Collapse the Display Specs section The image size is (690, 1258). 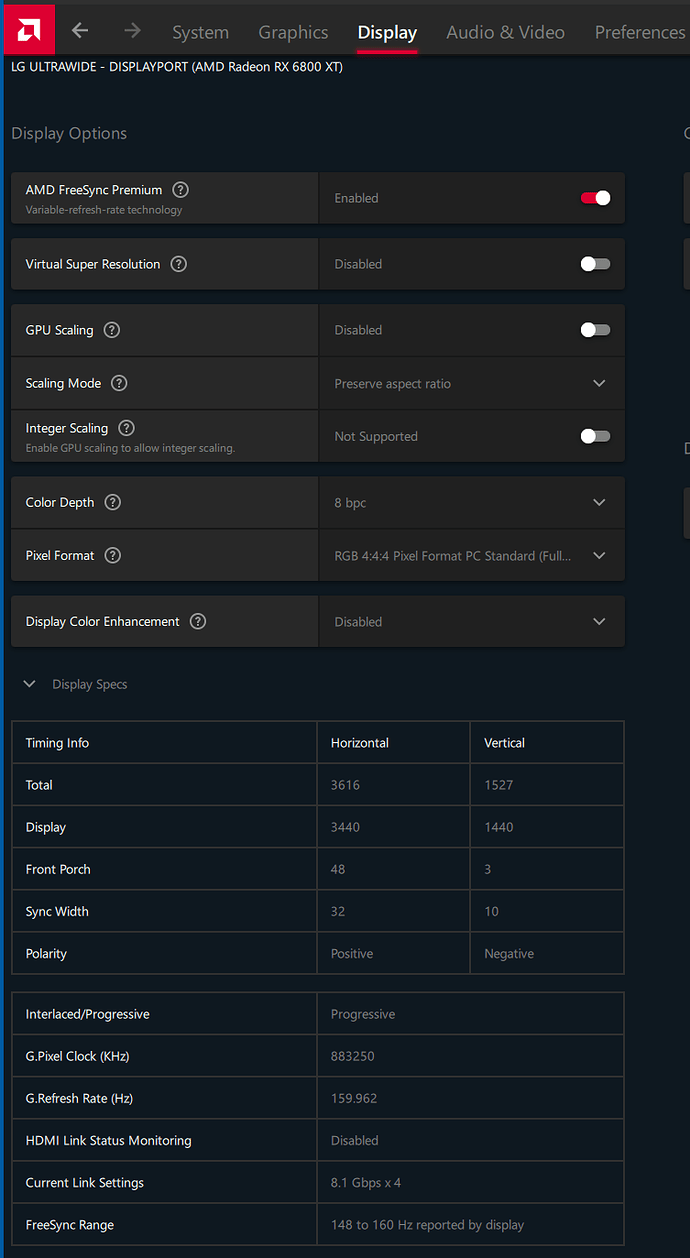point(30,684)
